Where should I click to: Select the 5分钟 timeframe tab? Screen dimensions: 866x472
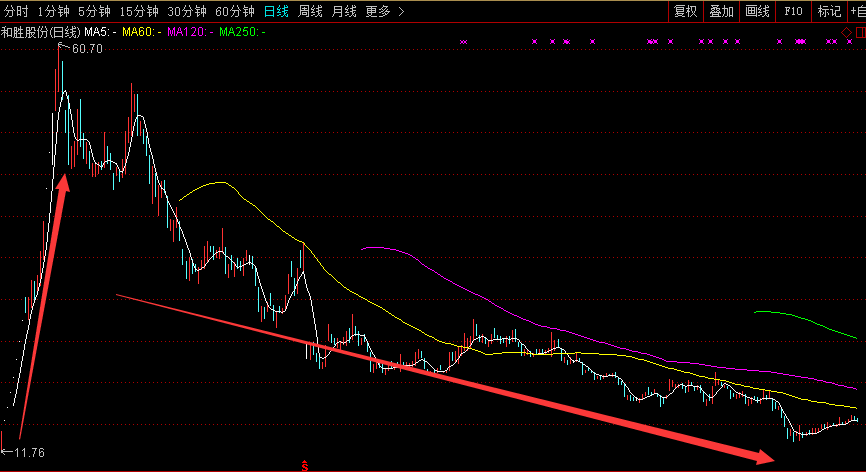click(x=94, y=11)
